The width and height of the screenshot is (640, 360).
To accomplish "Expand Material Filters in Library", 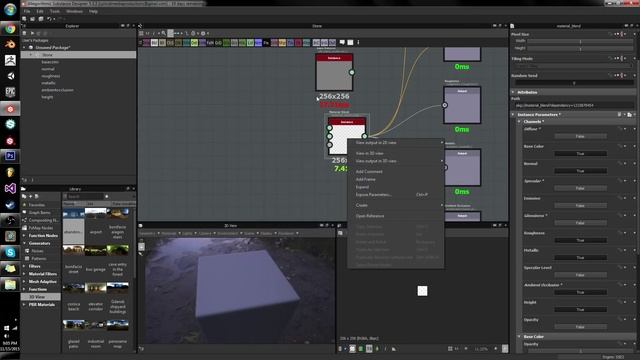I will (x=24, y=274).
